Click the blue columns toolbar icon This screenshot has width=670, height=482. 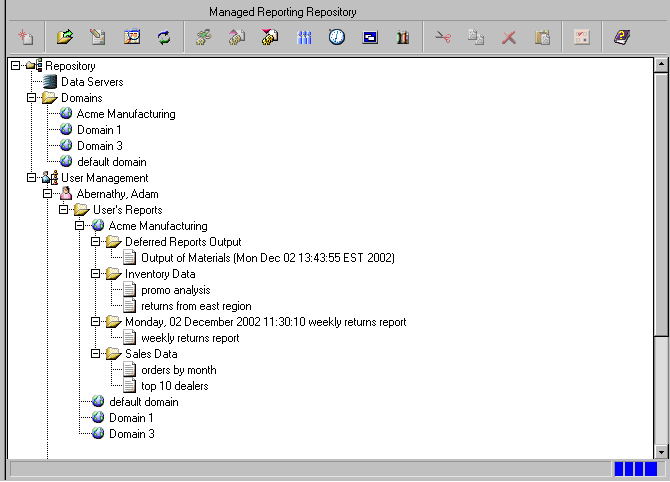click(304, 37)
